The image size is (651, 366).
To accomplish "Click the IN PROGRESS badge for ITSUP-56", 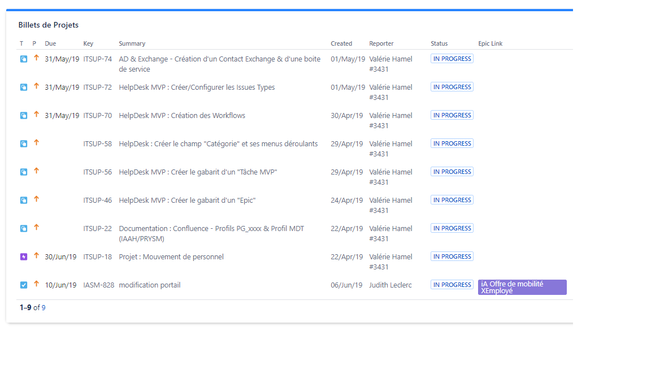I will click(452, 172).
